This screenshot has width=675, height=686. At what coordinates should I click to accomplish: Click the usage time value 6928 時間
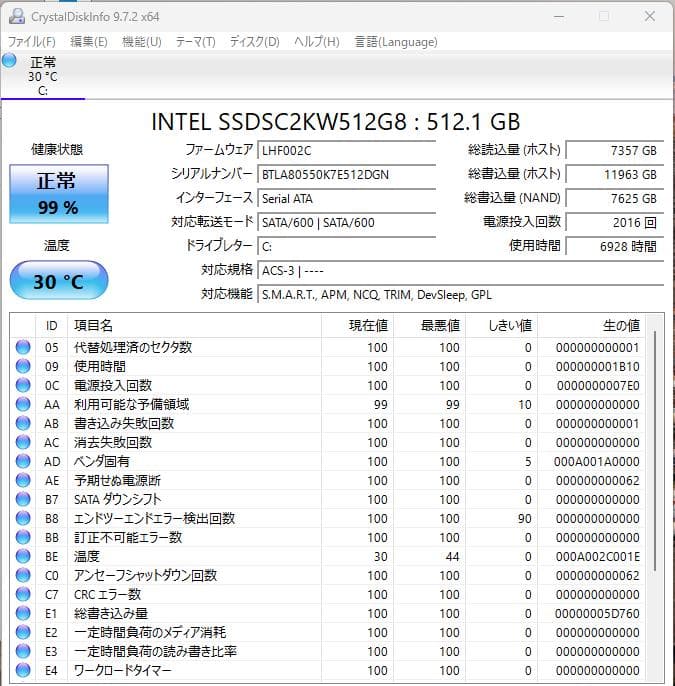(615, 246)
